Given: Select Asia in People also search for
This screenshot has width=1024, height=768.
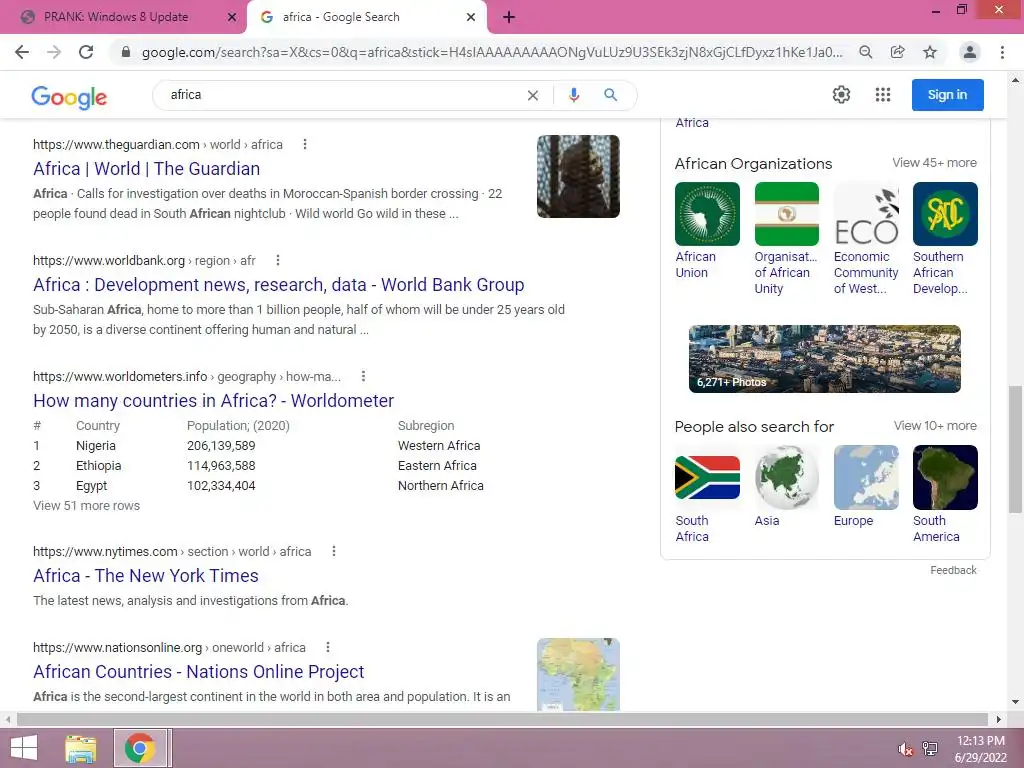Looking at the screenshot, I should 786,487.
